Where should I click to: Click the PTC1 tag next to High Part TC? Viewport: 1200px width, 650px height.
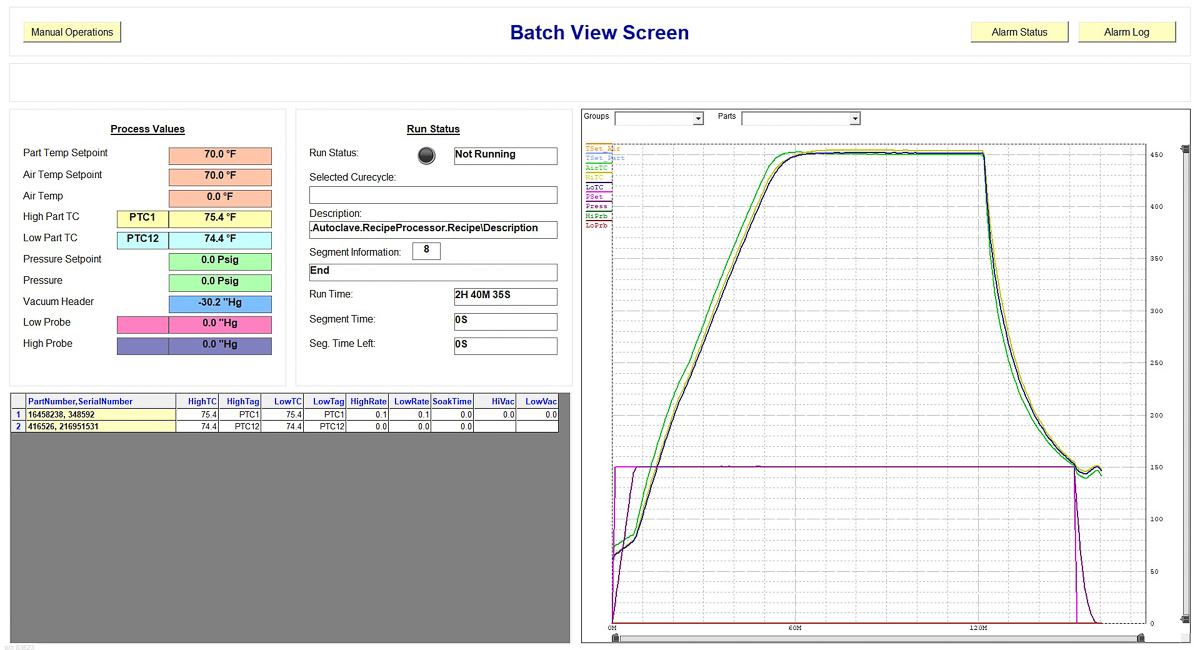143,219
